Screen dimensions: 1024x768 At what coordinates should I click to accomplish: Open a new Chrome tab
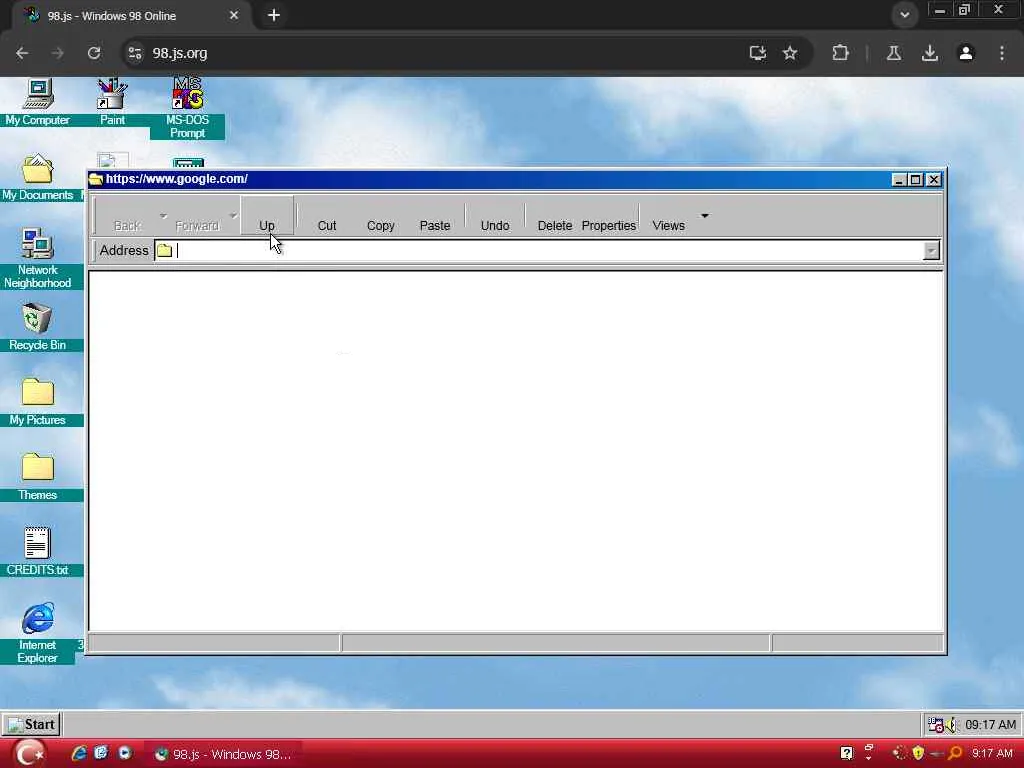(274, 15)
